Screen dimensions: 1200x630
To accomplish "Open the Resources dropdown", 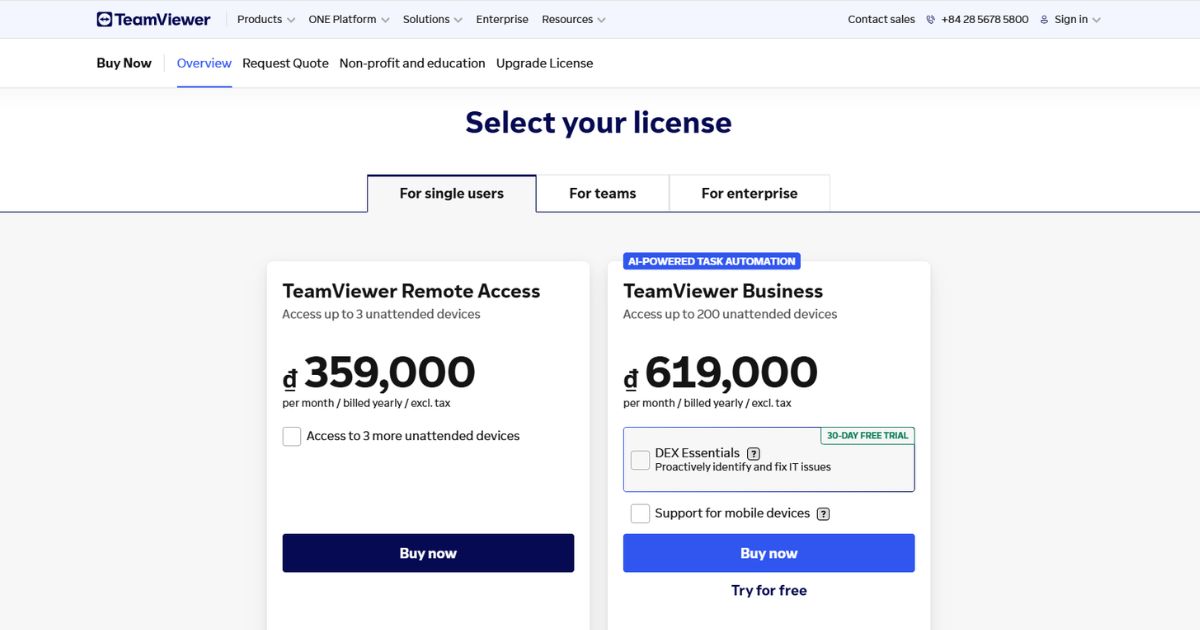I will [573, 19].
